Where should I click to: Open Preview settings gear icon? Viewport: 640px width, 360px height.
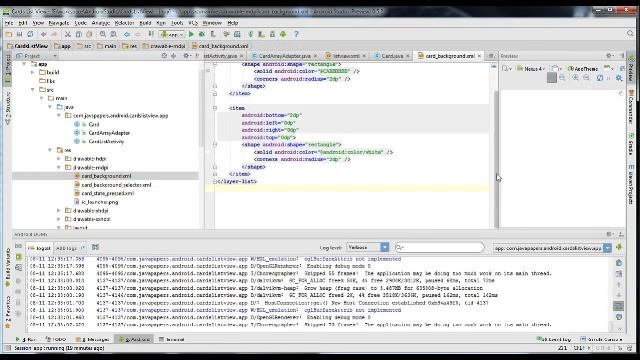[x=609, y=56]
